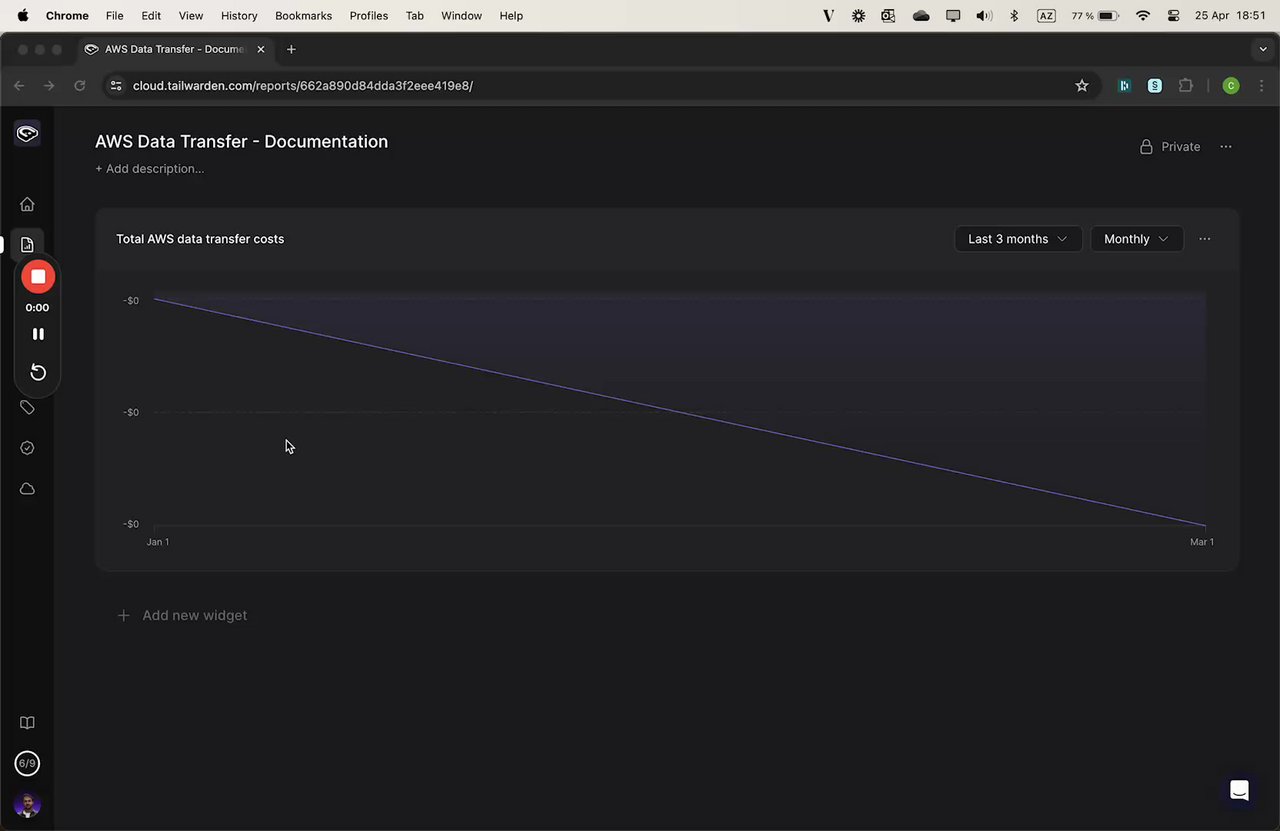
Task: Expand the Monthly granularity dropdown
Action: [1137, 239]
